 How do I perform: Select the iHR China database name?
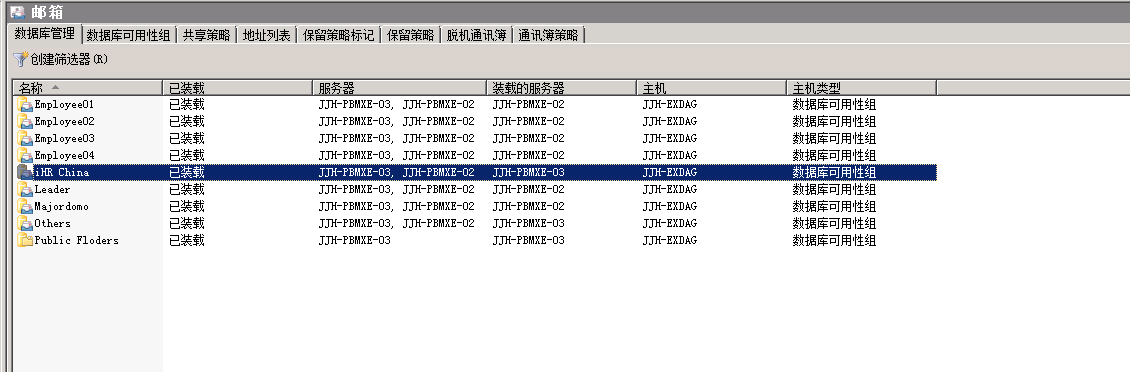point(62,172)
